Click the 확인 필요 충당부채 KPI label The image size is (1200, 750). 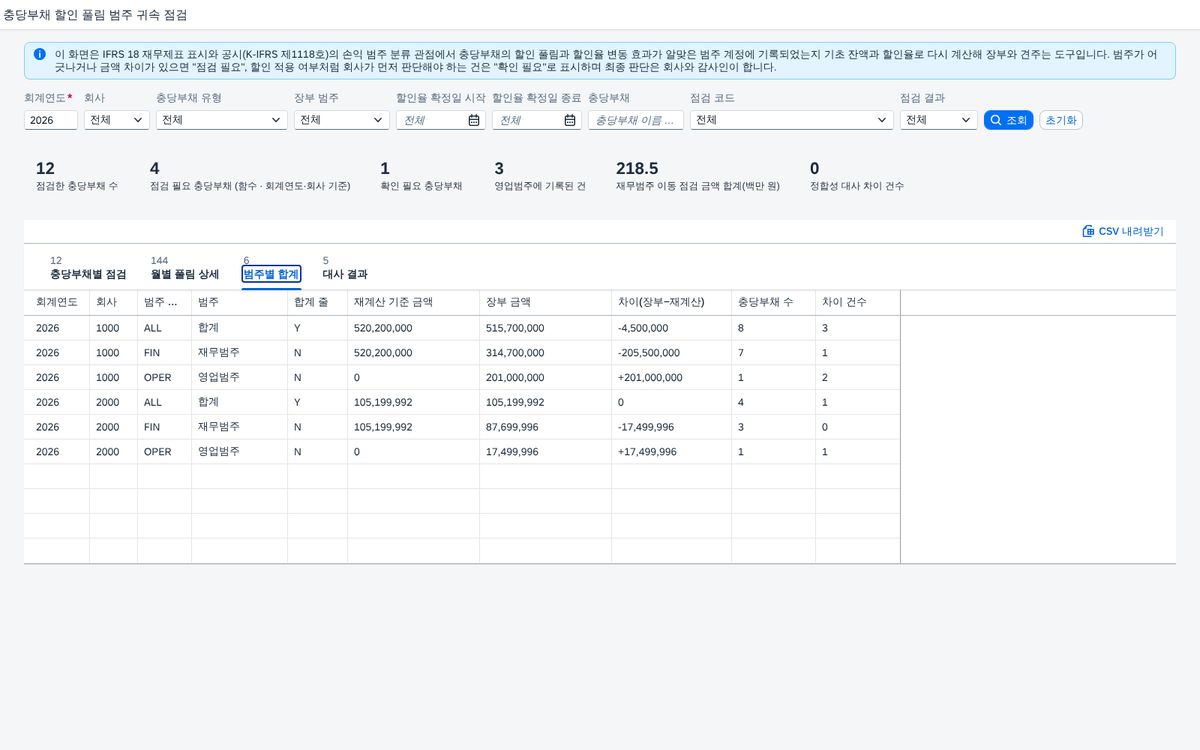click(x=421, y=186)
